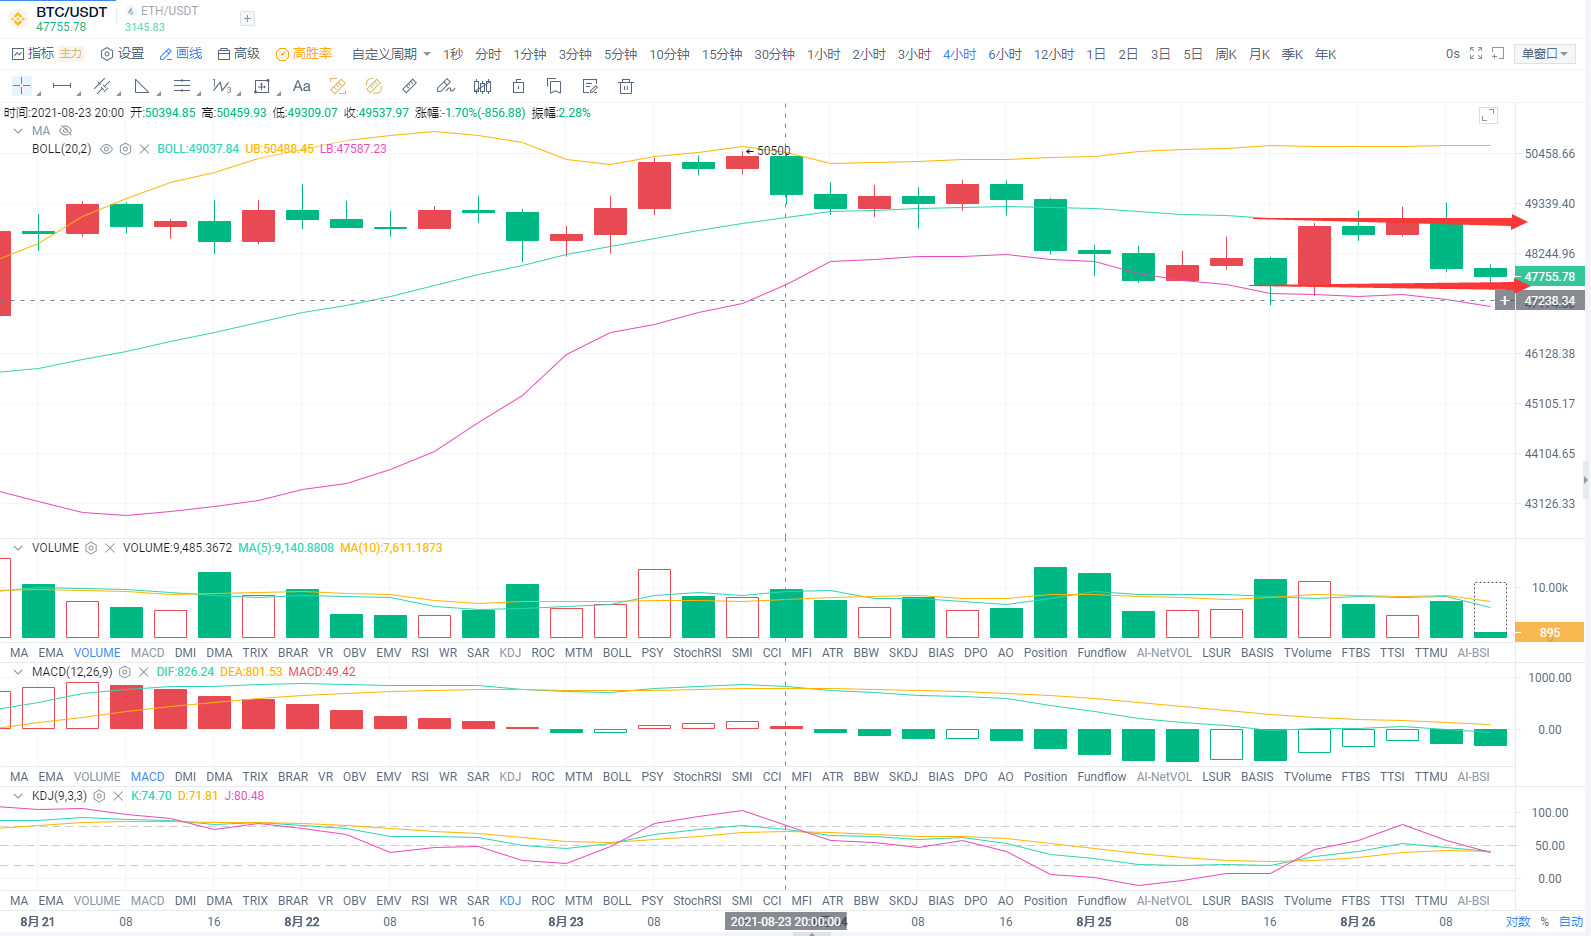Remove the VOLUME indicator
Viewport: 1591px width, 936px height.
(x=110, y=548)
